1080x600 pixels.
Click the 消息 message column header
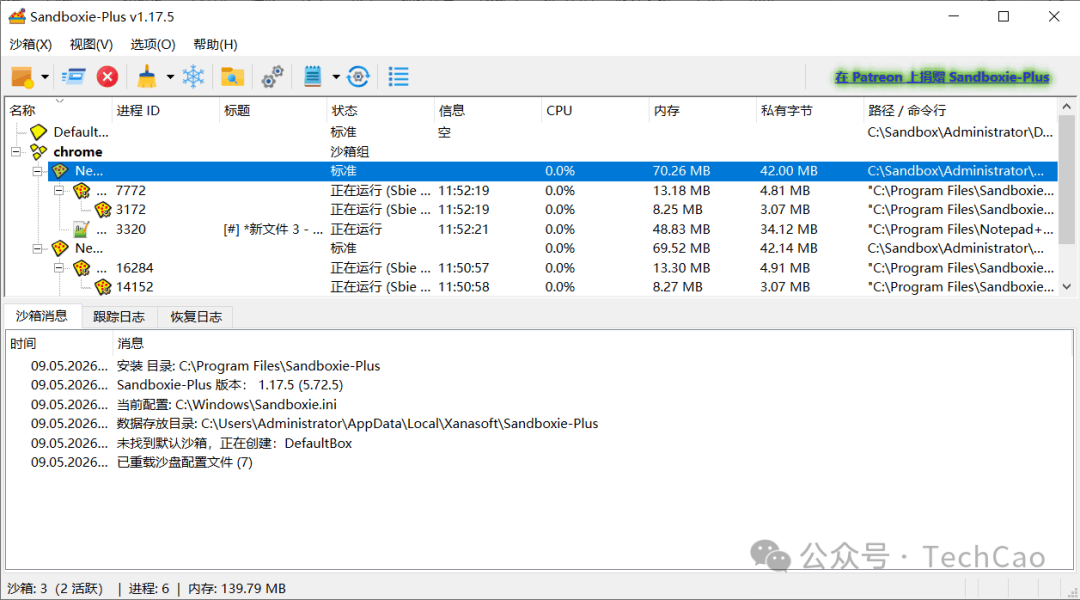tap(592, 343)
